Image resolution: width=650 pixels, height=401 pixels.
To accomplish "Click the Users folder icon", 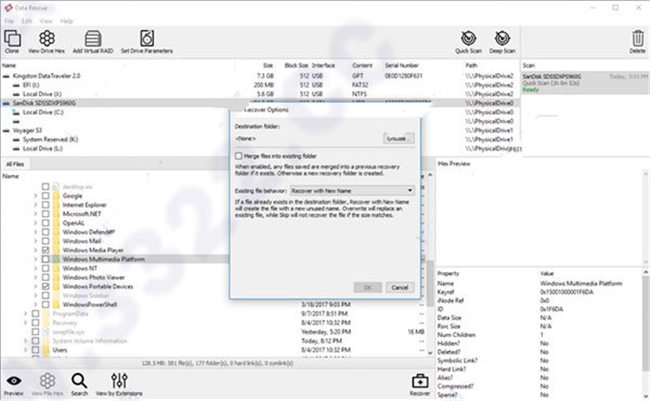I will click(47, 350).
